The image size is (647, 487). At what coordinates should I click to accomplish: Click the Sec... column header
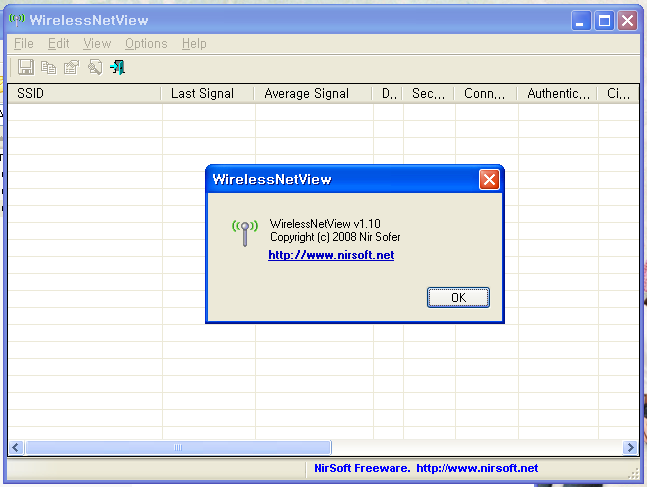pos(428,93)
